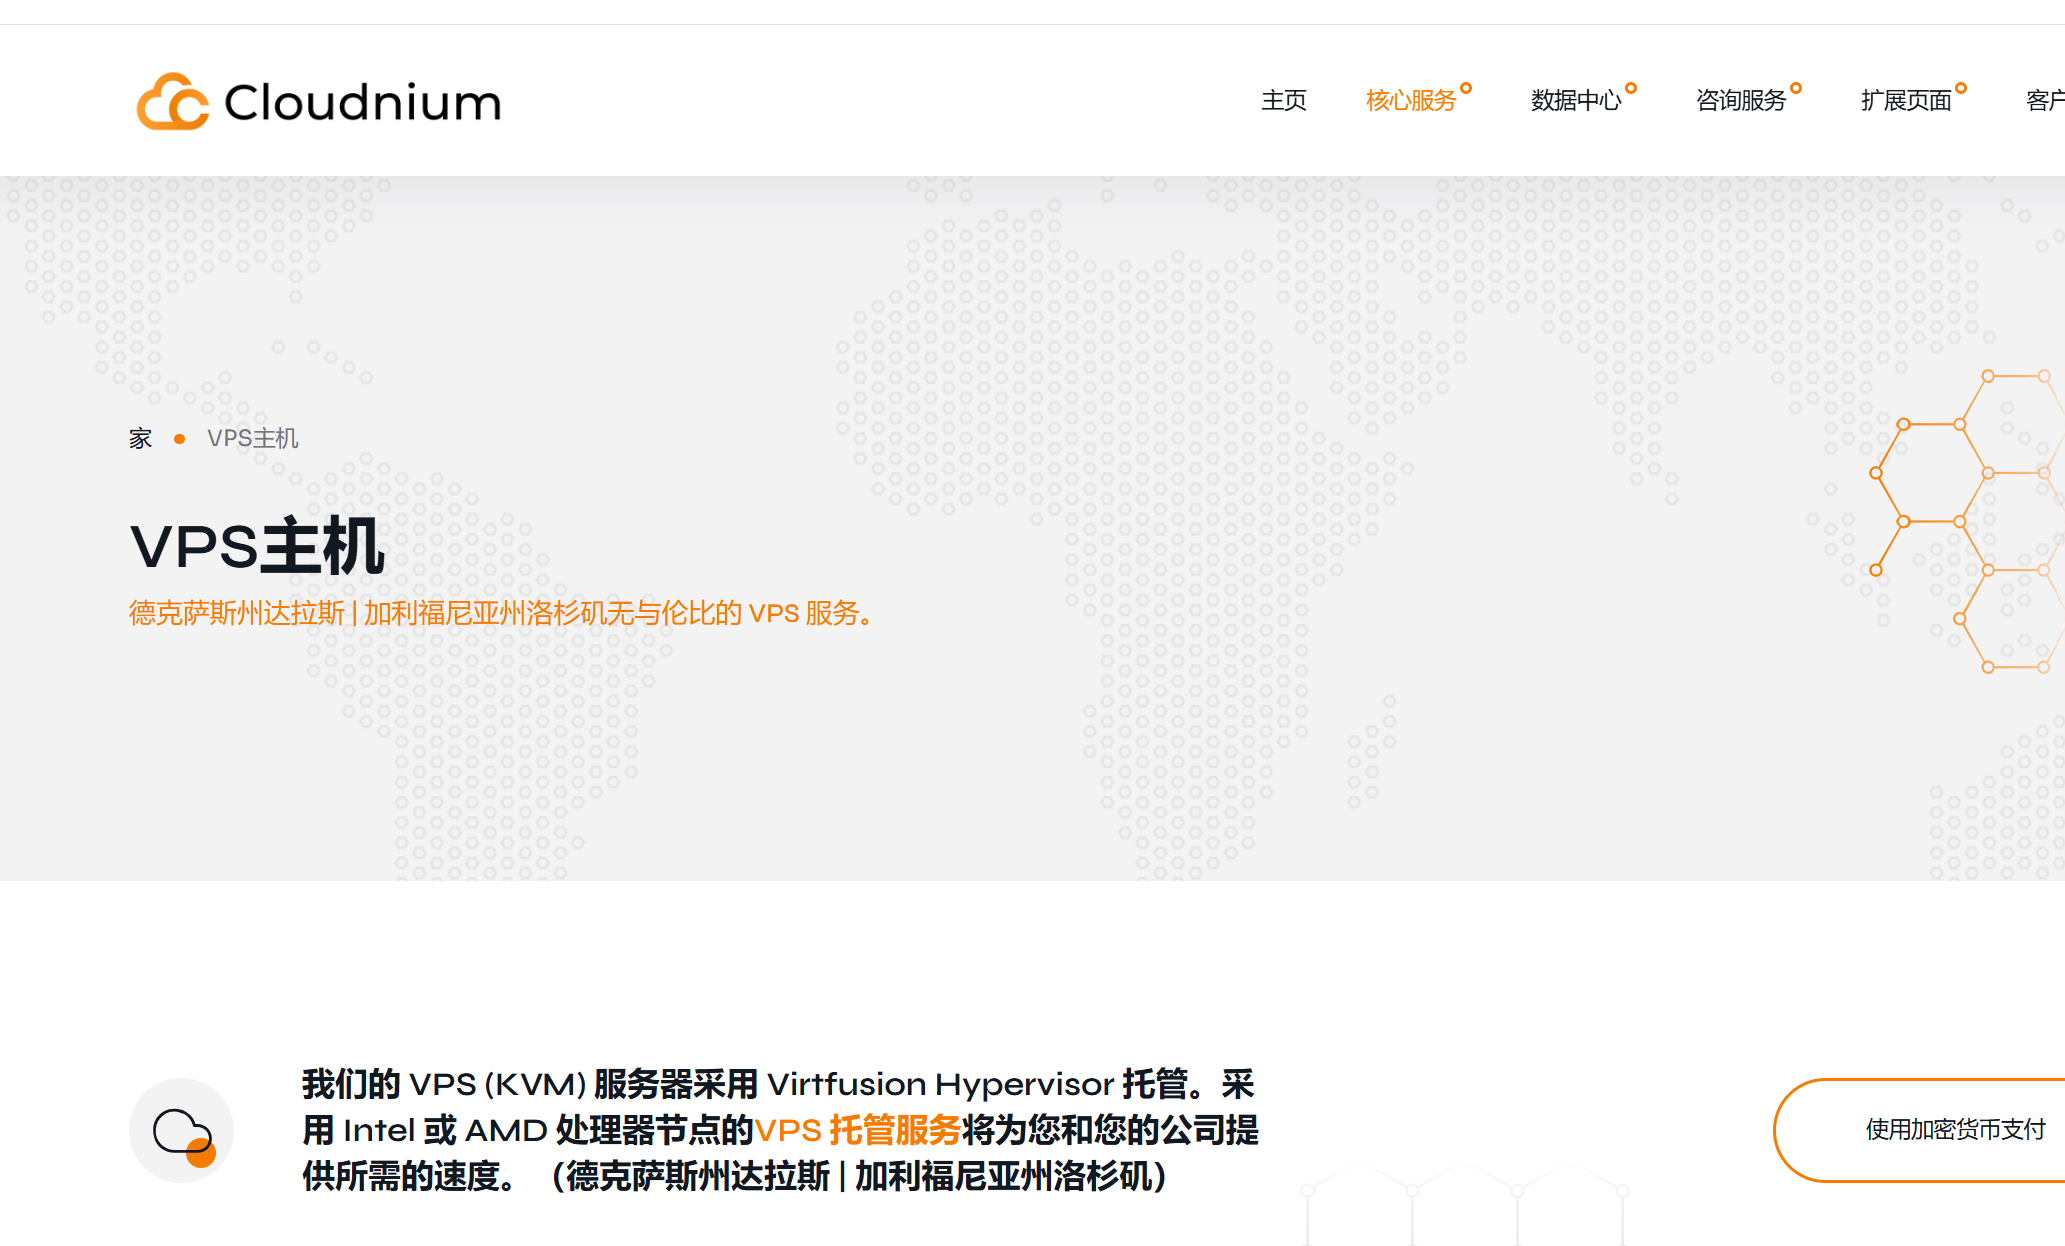Click the VPS主机 breadcrumb entry
The width and height of the screenshot is (2065, 1246).
252,438
